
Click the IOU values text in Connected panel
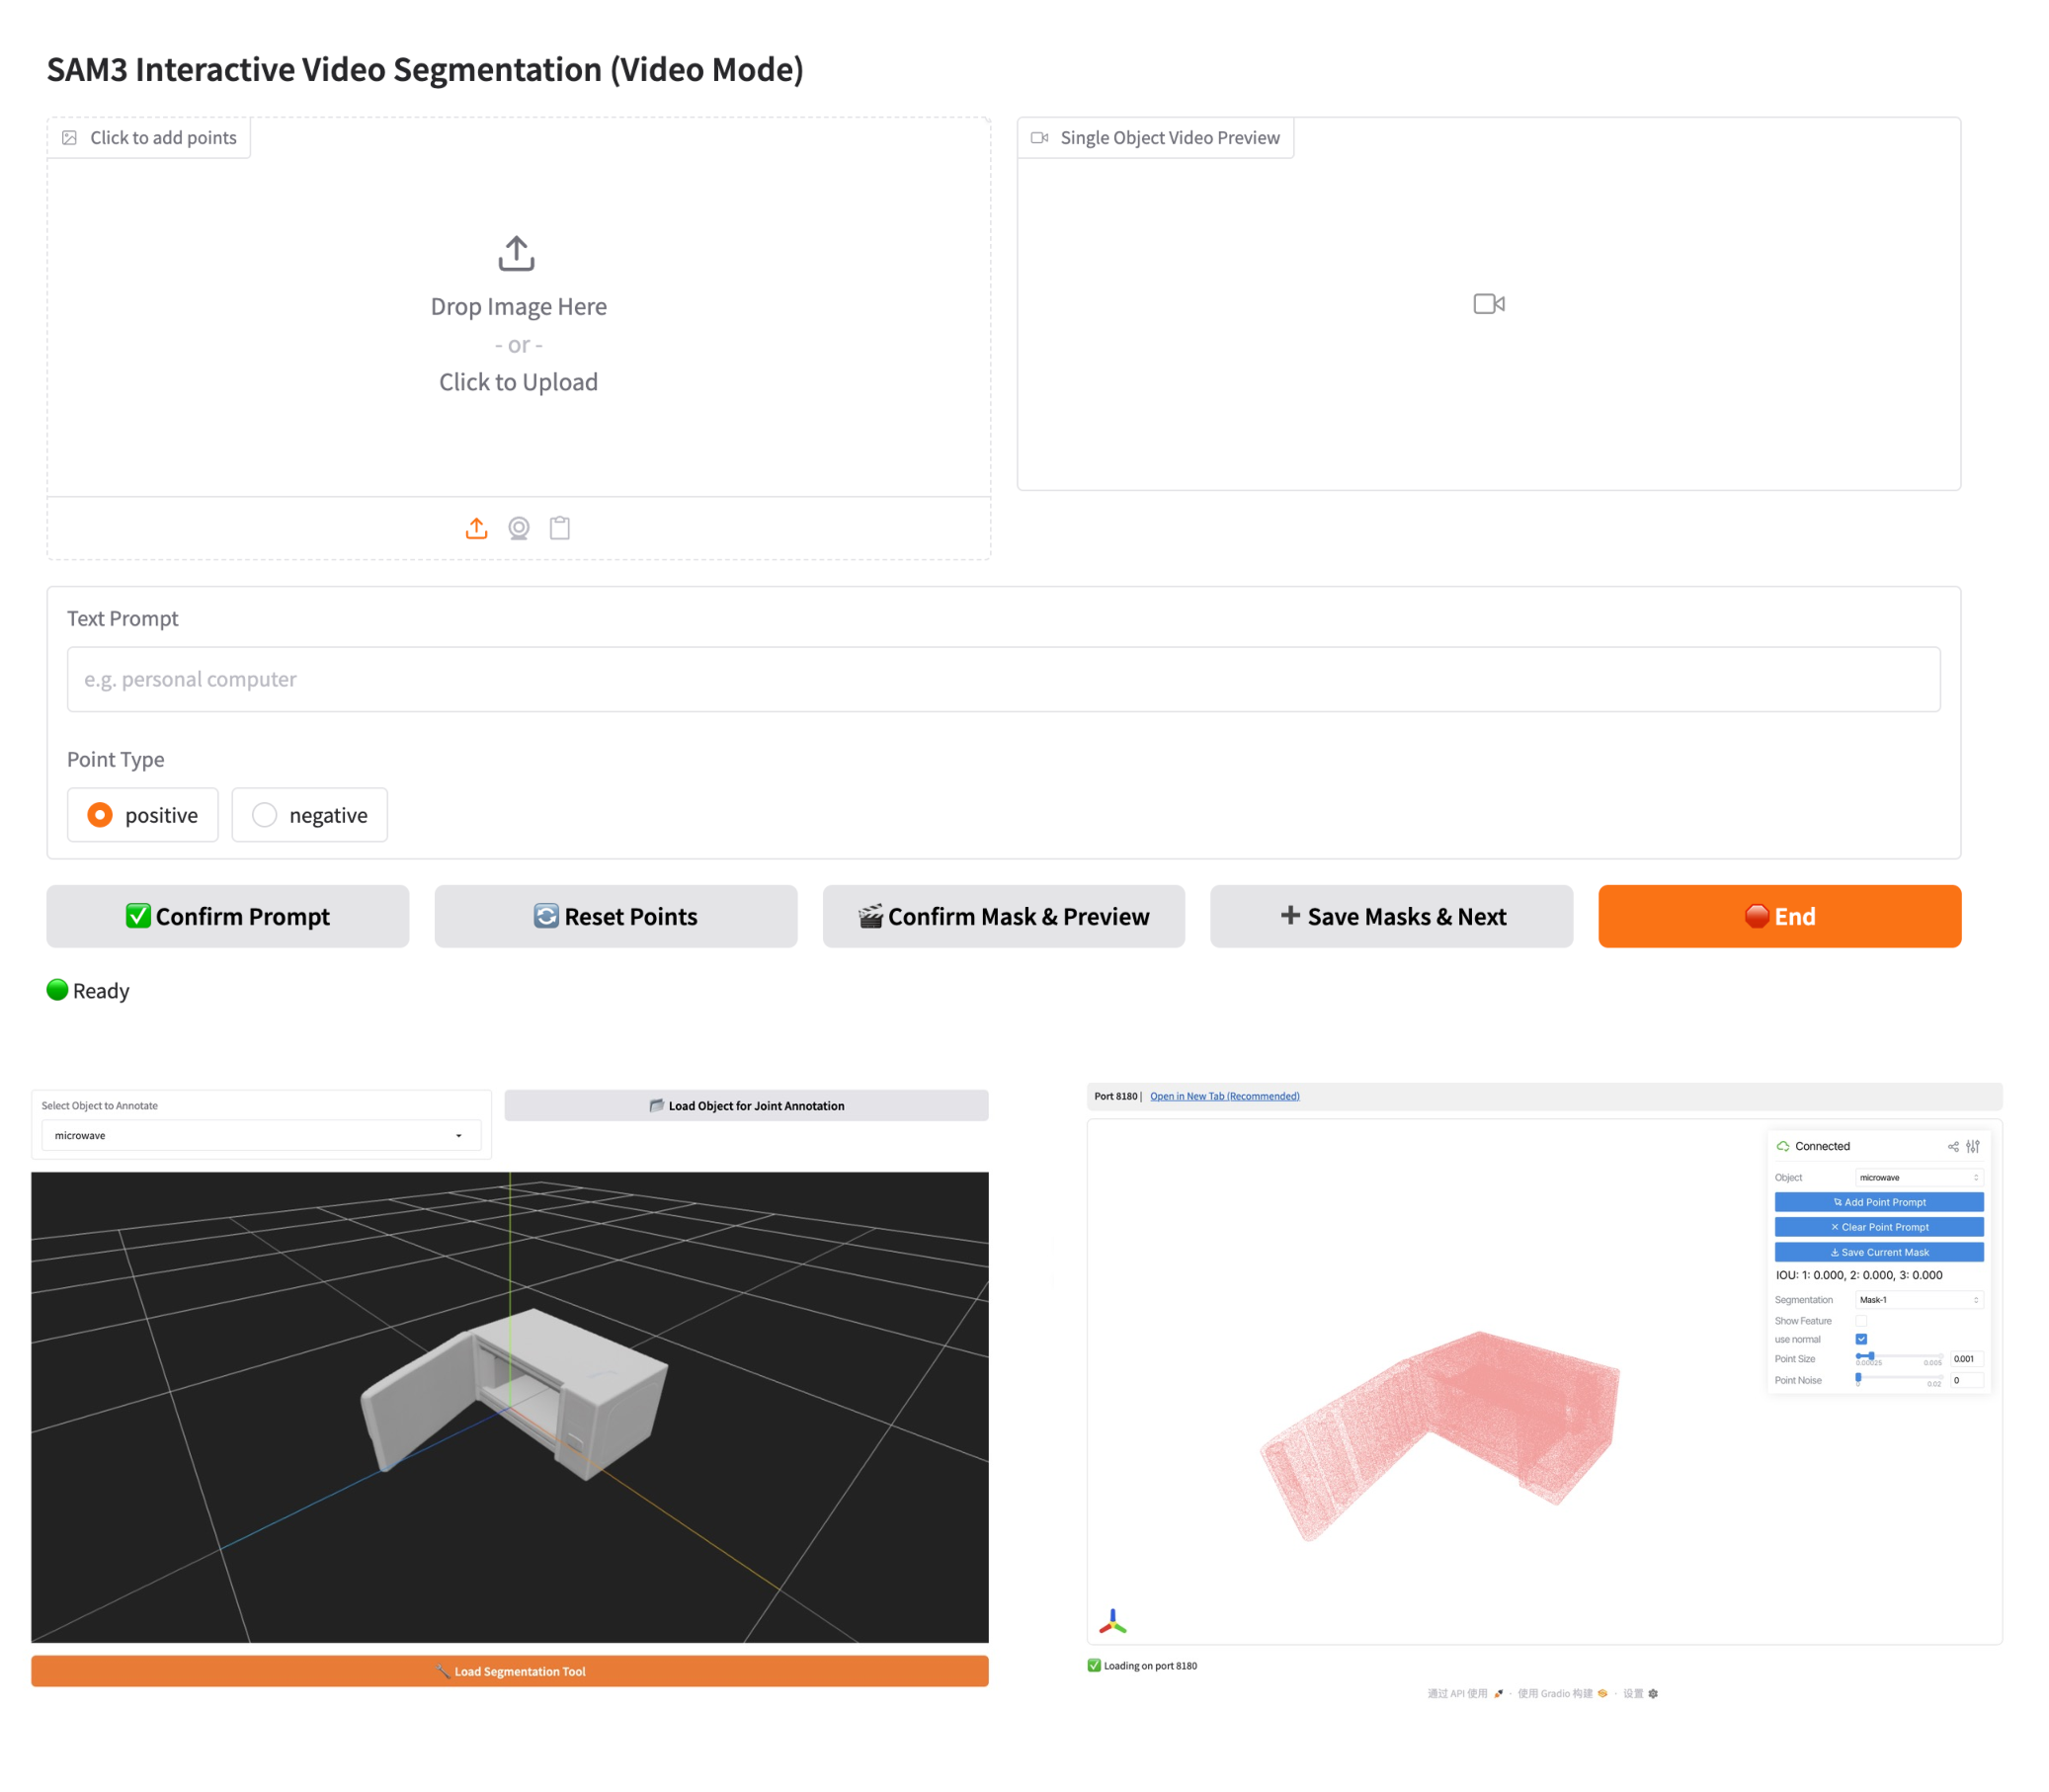tap(1858, 1275)
